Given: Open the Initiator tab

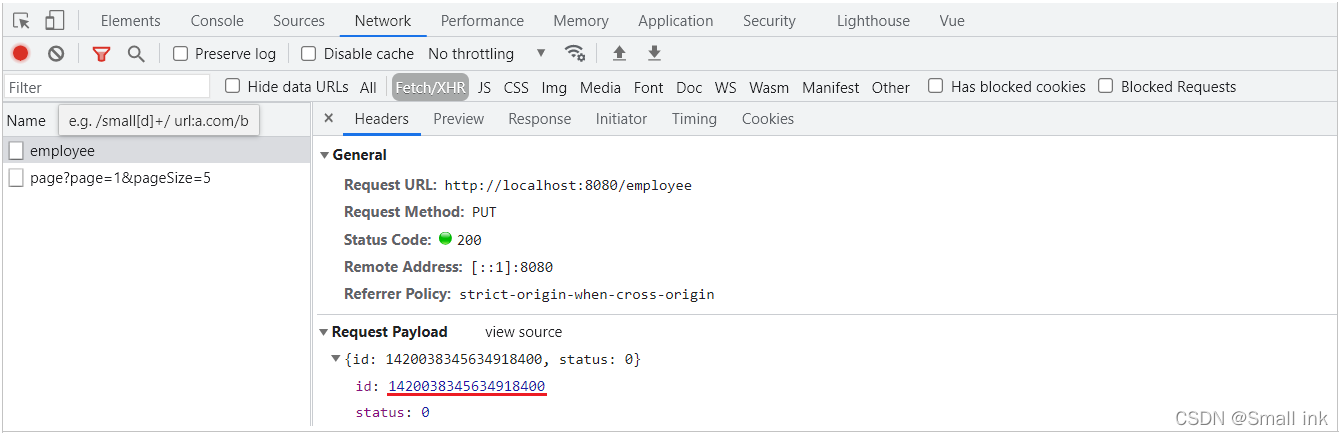Looking at the screenshot, I should click(622, 118).
